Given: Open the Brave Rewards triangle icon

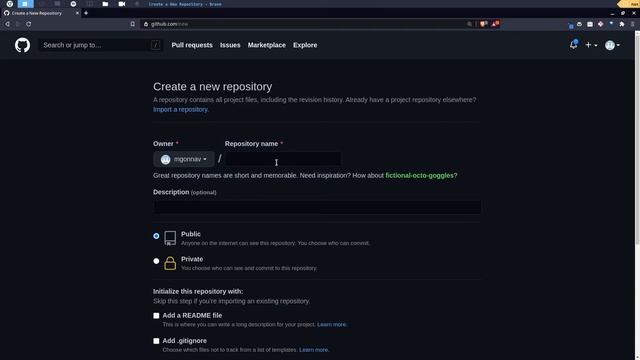Looking at the screenshot, I should click(x=495, y=24).
